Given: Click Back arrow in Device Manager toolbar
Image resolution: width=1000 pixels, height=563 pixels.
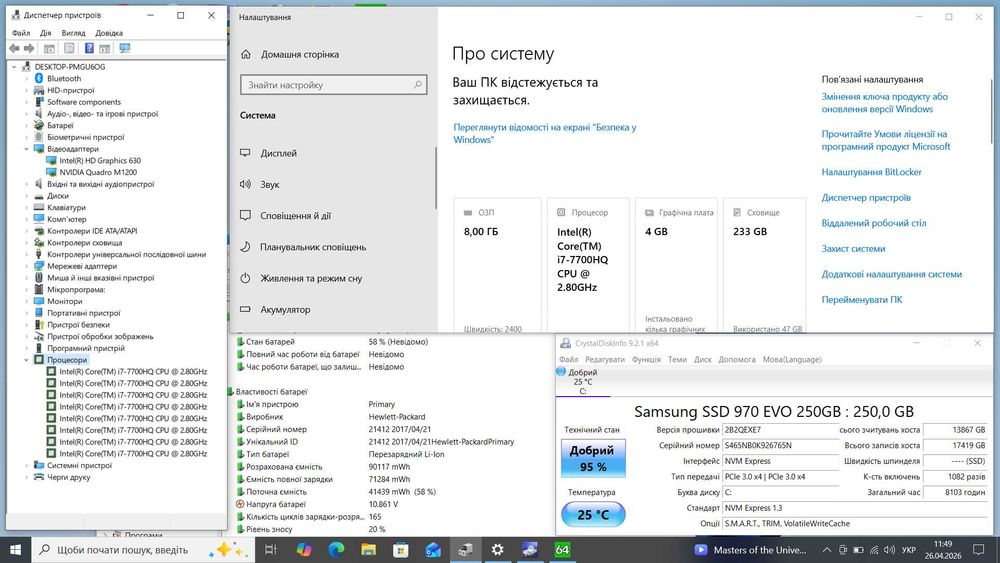Looking at the screenshot, I should click(14, 48).
